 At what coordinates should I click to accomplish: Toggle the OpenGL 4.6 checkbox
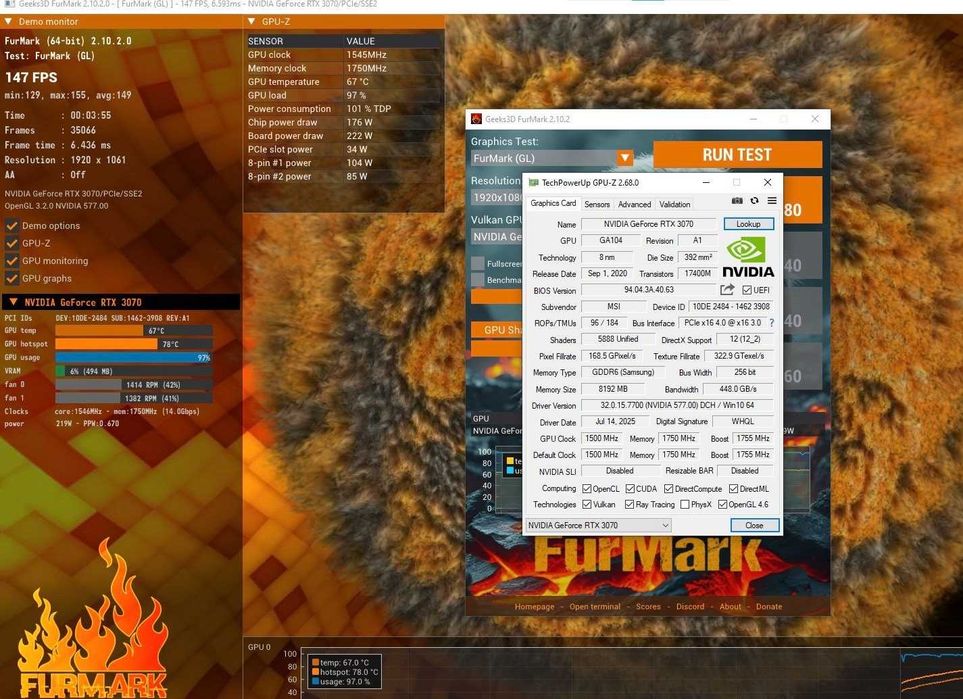(x=723, y=504)
